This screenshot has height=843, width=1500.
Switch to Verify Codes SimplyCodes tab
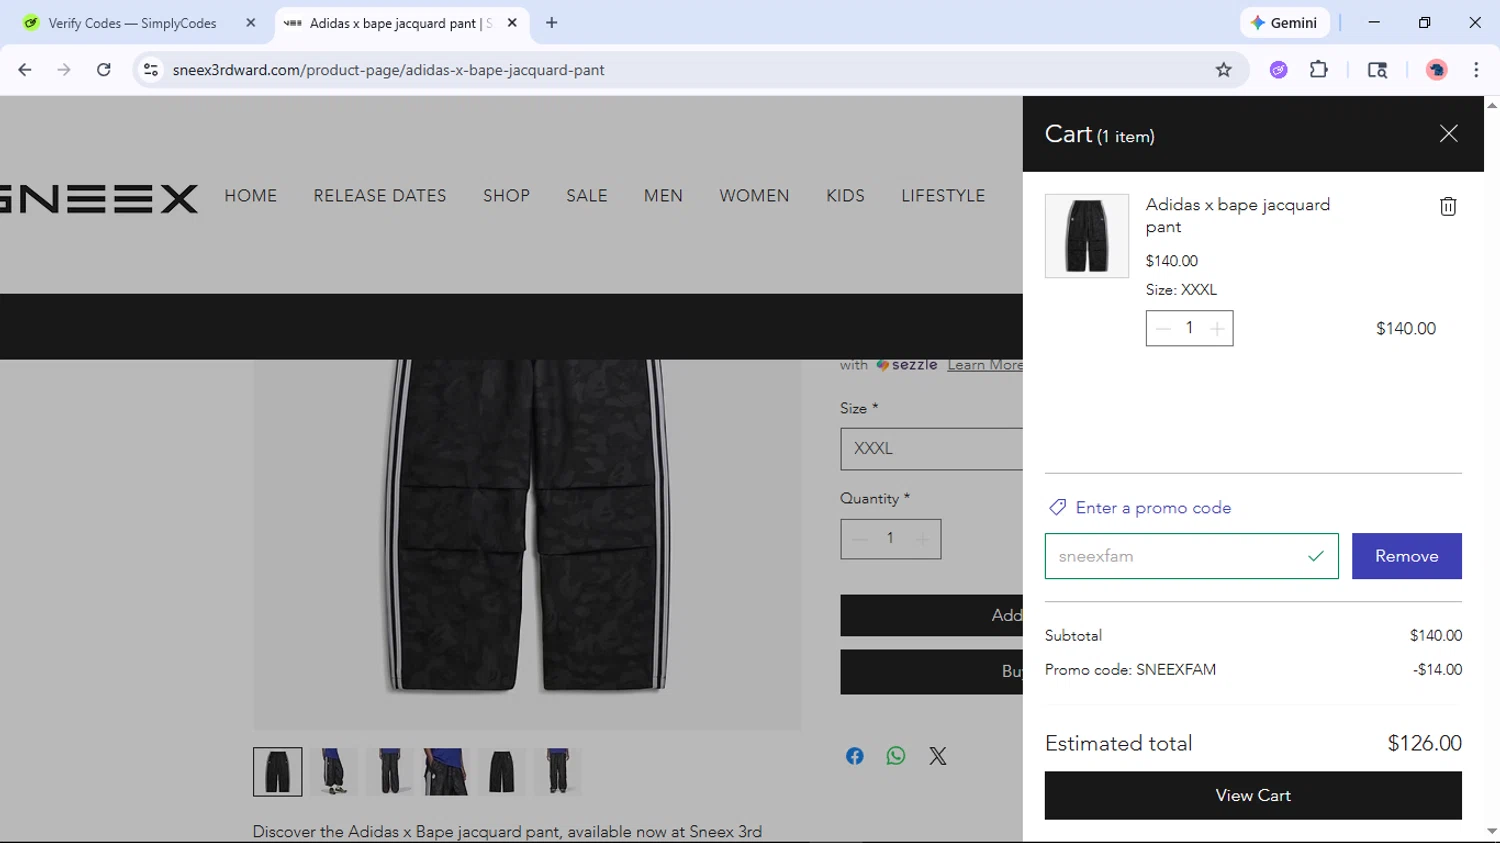(132, 23)
